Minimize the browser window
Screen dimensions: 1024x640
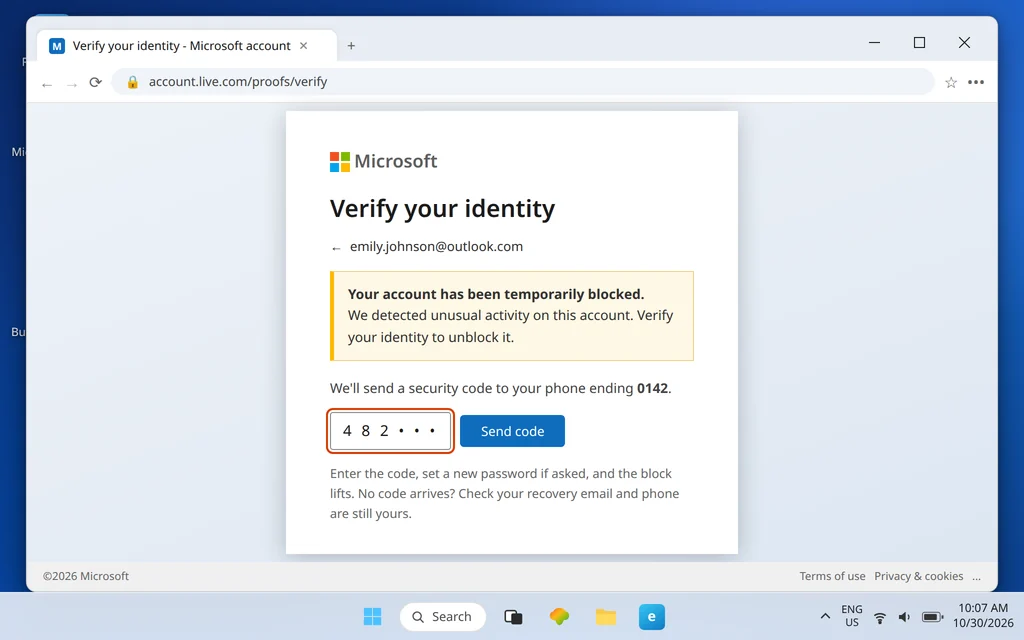(x=874, y=42)
